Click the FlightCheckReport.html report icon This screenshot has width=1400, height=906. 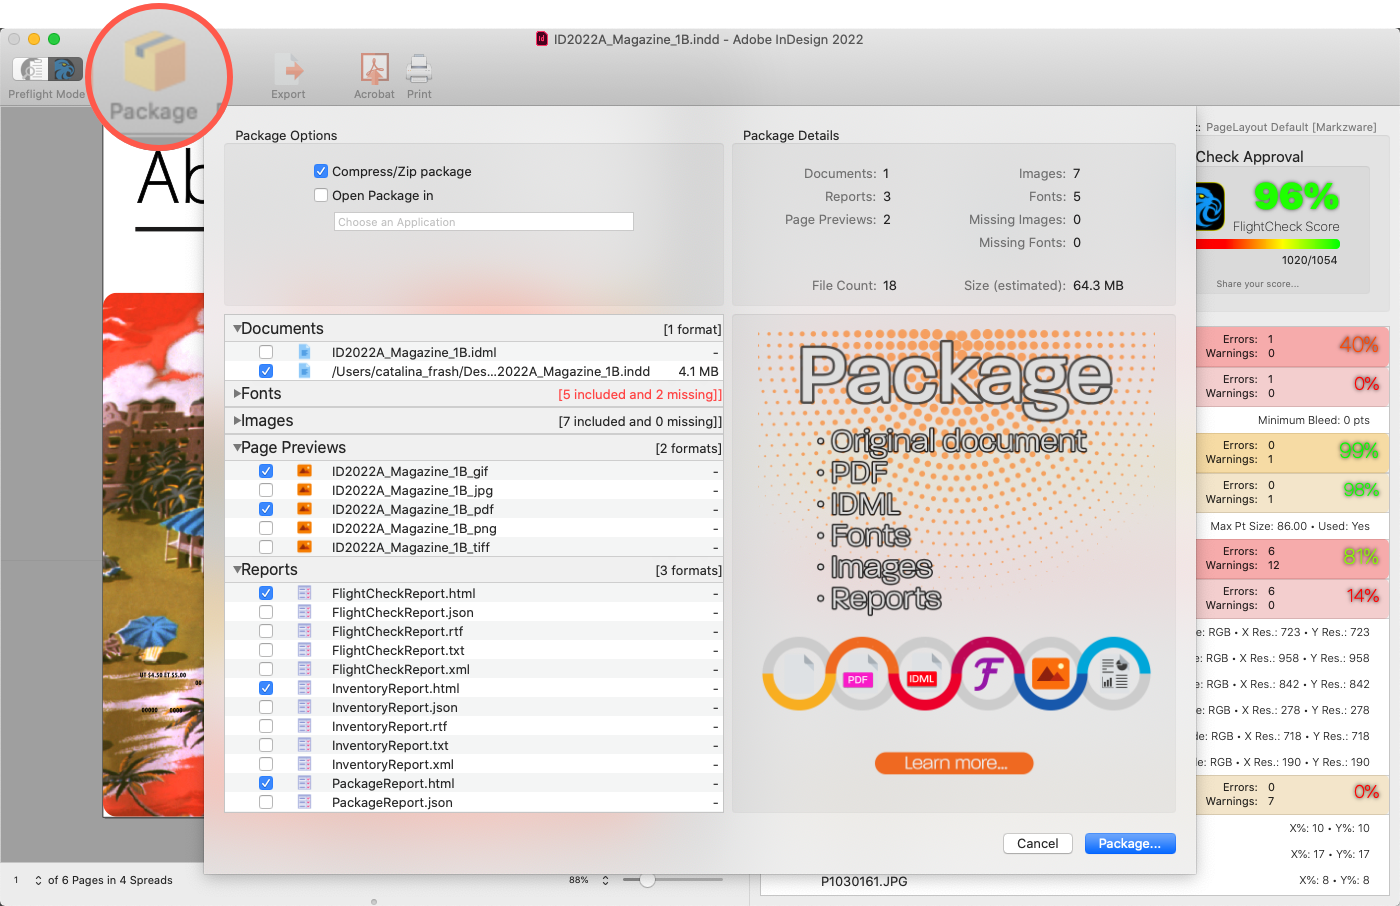click(x=305, y=593)
